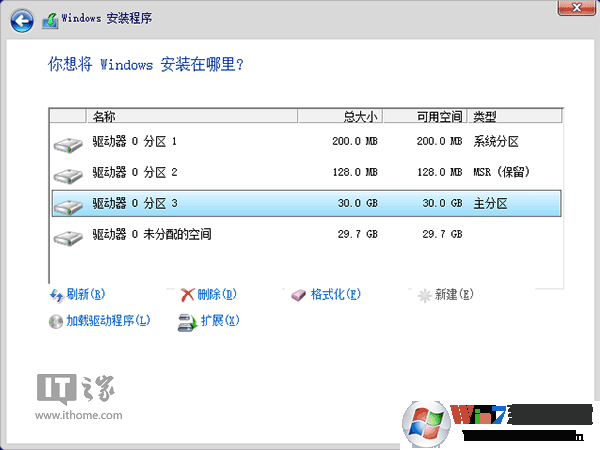This screenshot has height=450, width=600.
Task: Click the 新建(E) new partition link
Action: 454,294
